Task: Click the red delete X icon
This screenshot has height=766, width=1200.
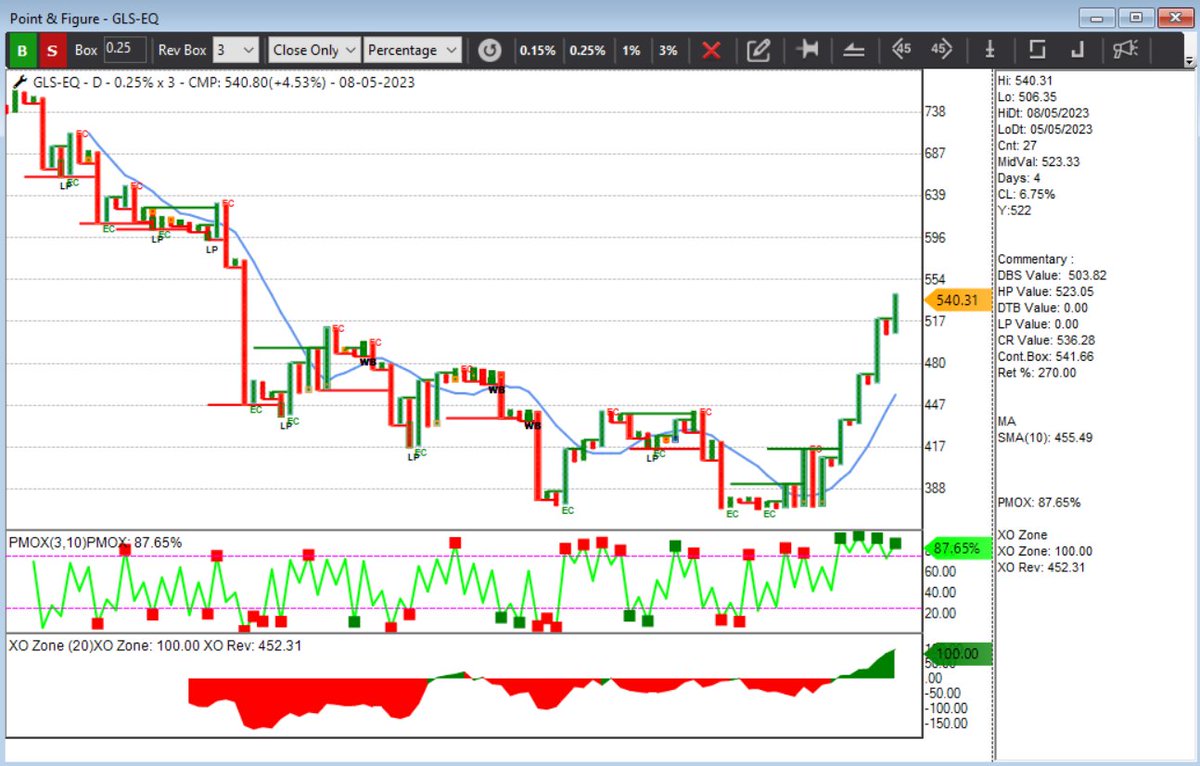Action: tap(713, 49)
